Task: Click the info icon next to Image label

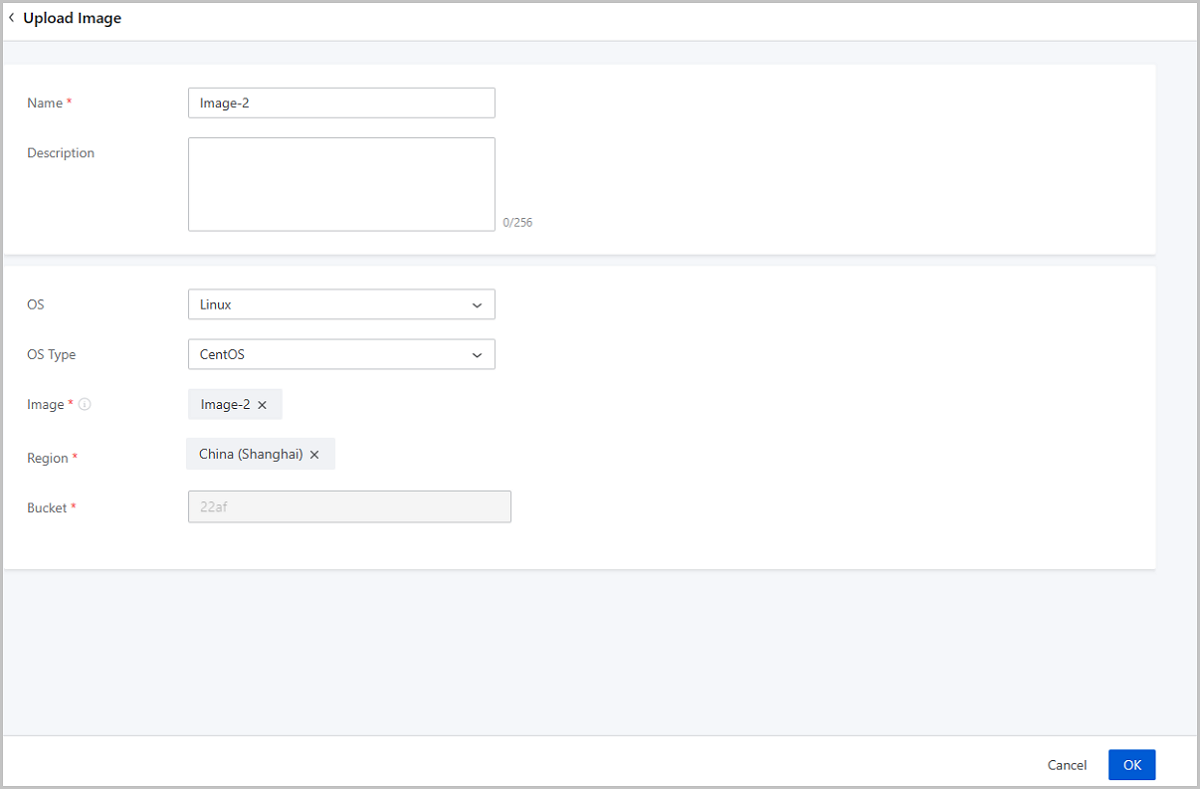Action: pyautogui.click(x=85, y=405)
